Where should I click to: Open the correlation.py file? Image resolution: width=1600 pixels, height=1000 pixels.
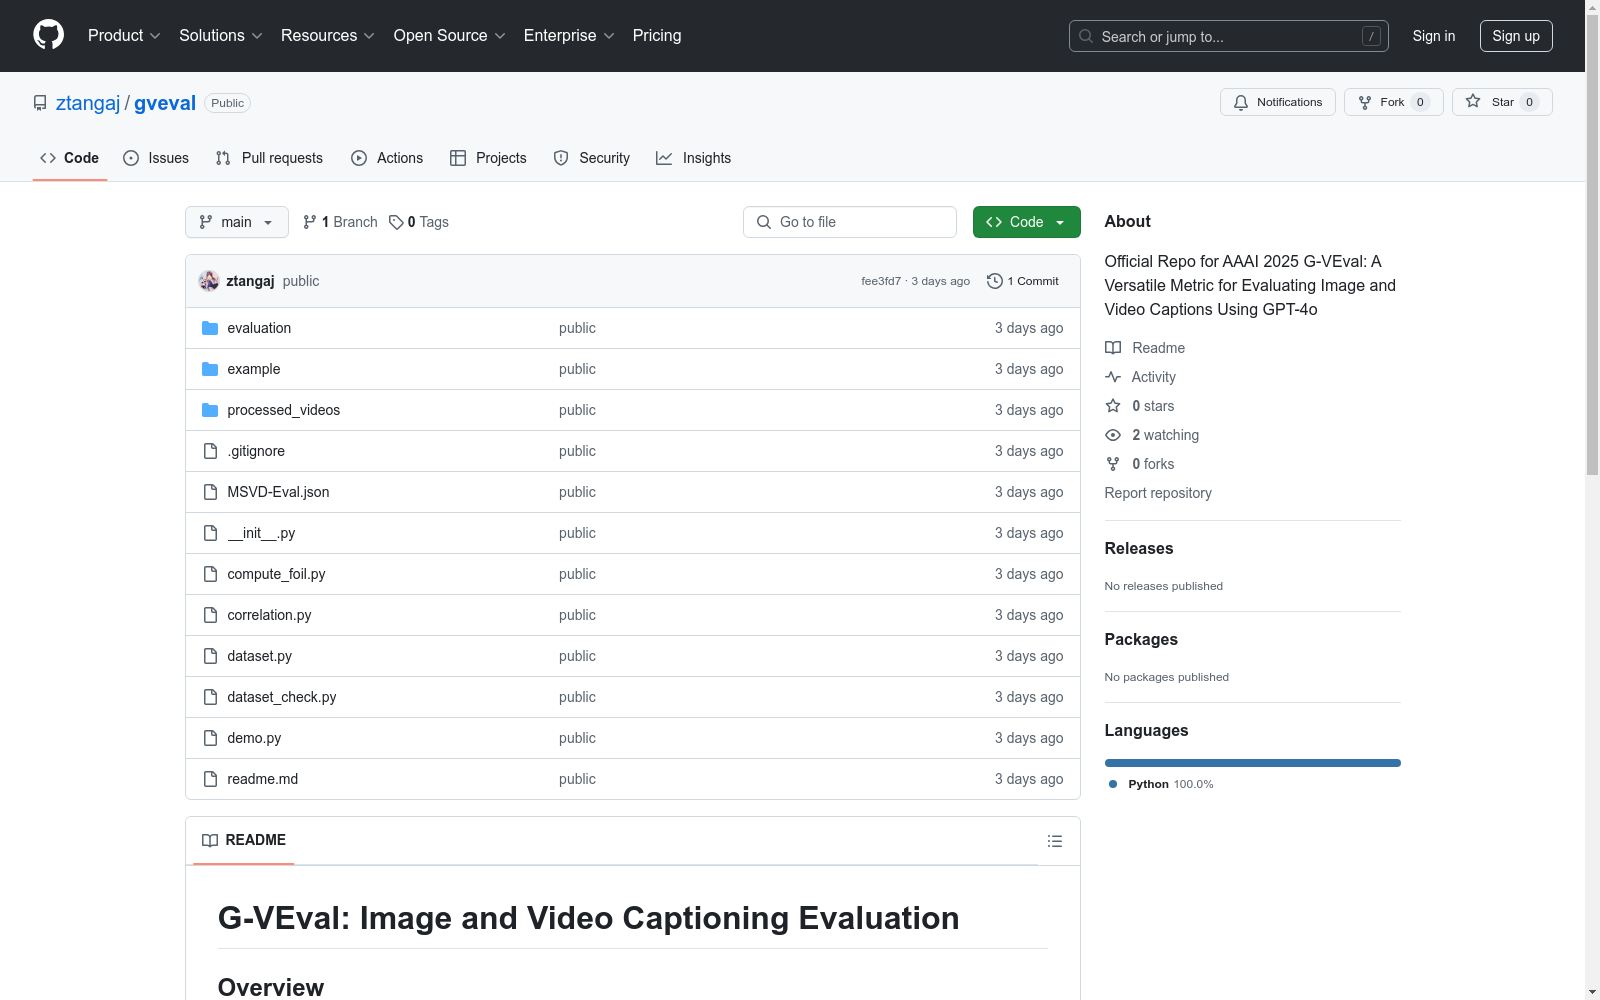tap(269, 615)
